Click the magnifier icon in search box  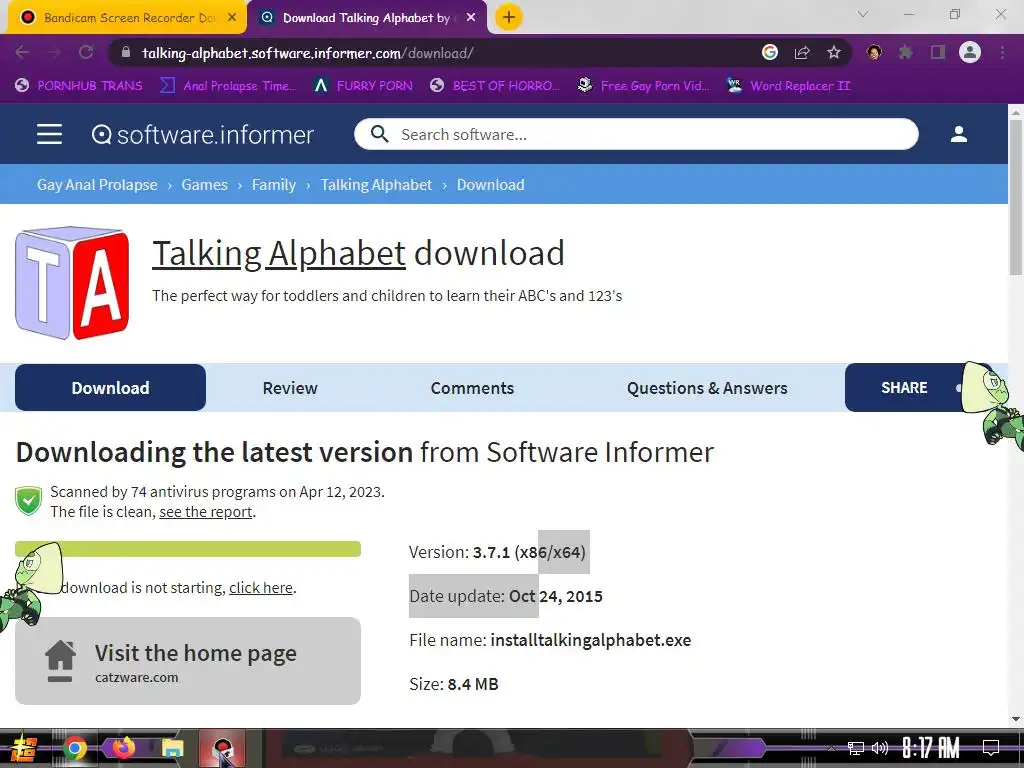[379, 134]
